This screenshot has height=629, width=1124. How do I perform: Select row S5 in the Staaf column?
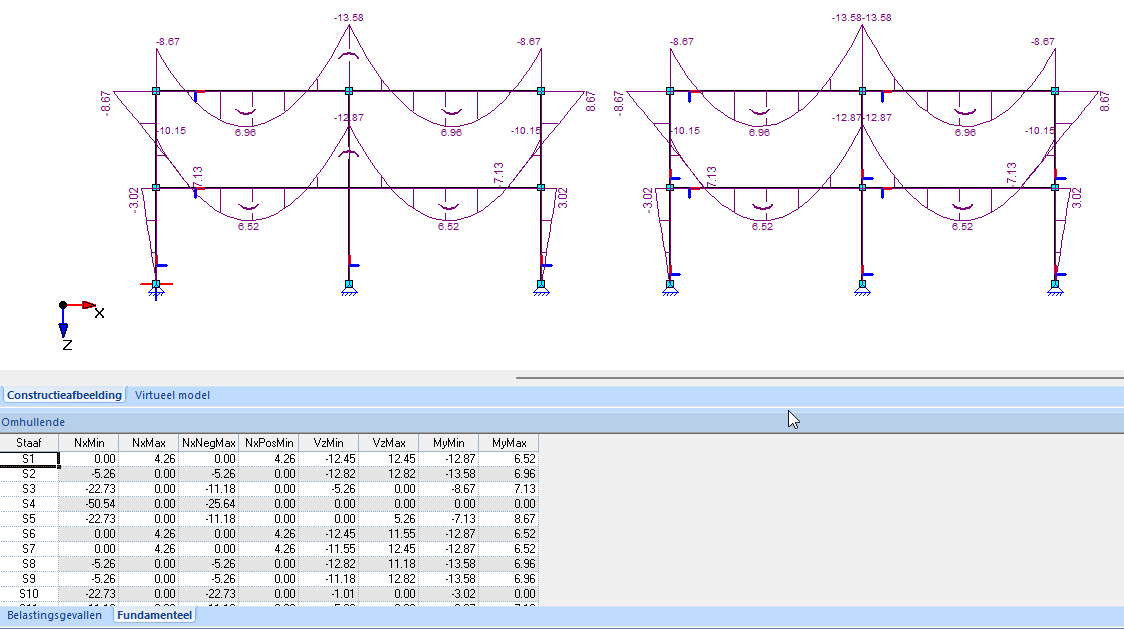29,519
